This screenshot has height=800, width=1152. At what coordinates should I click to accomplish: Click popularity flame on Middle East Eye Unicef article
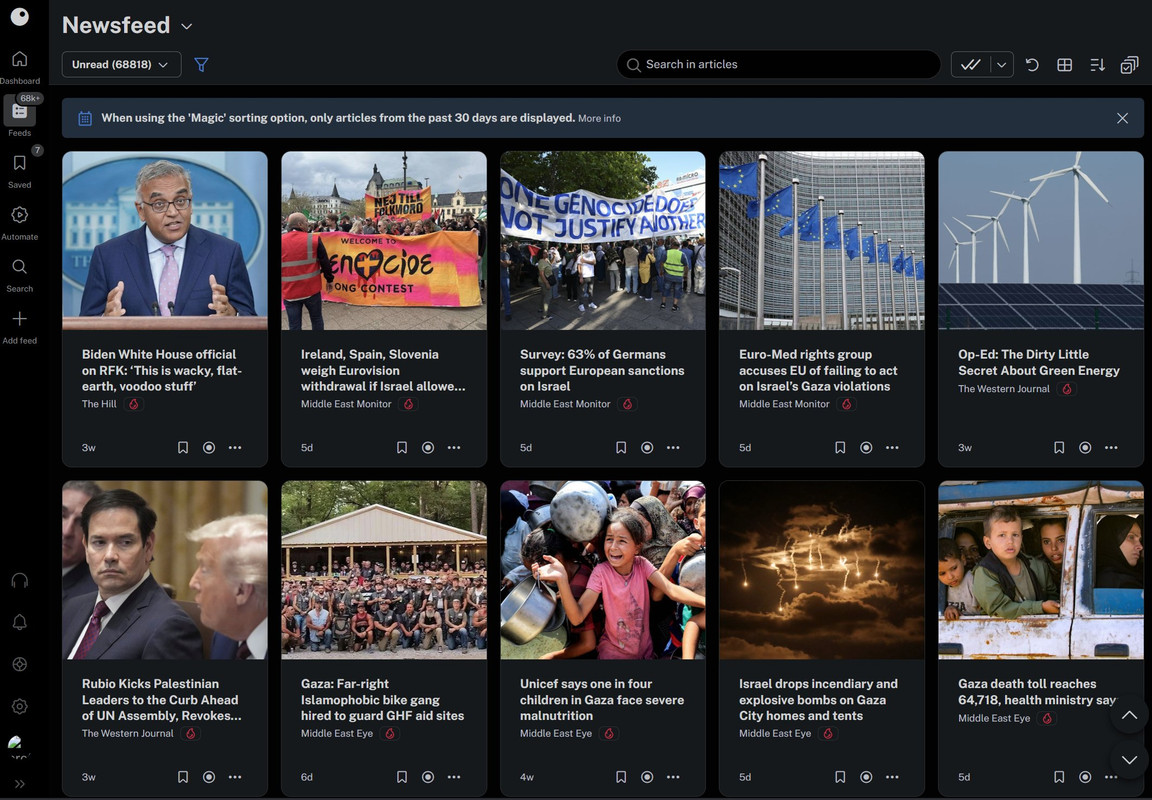pos(608,733)
